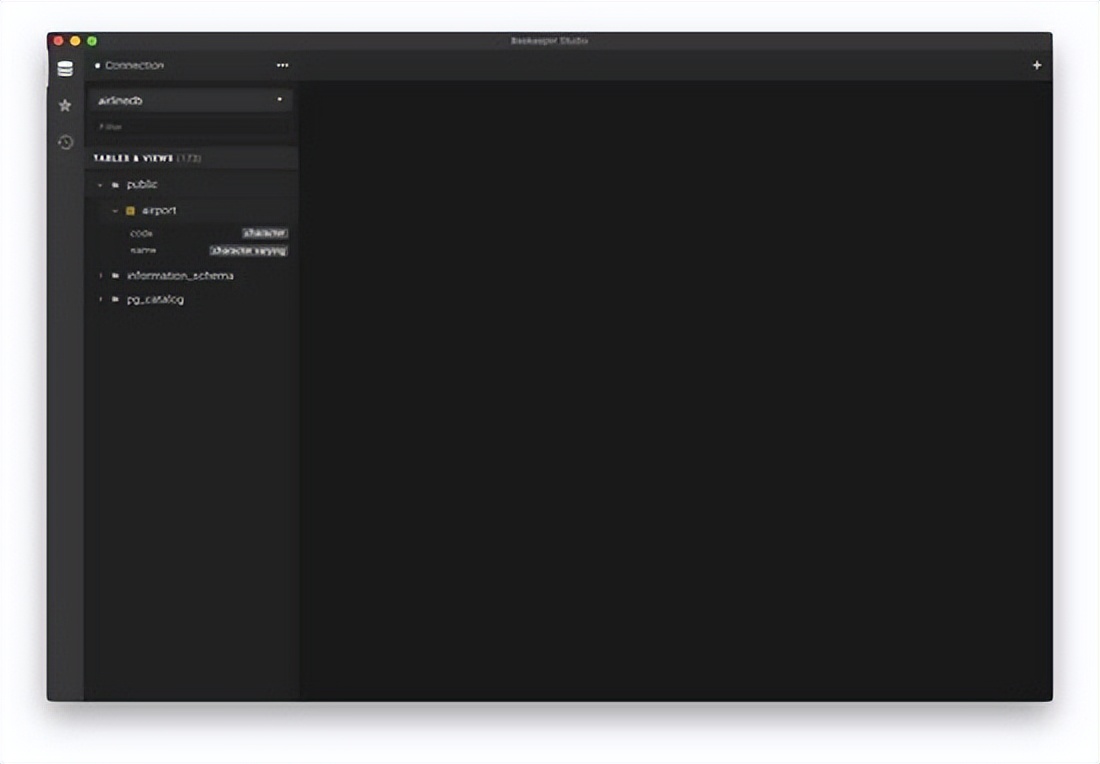Click the pg_catalog folder icon

(x=115, y=299)
